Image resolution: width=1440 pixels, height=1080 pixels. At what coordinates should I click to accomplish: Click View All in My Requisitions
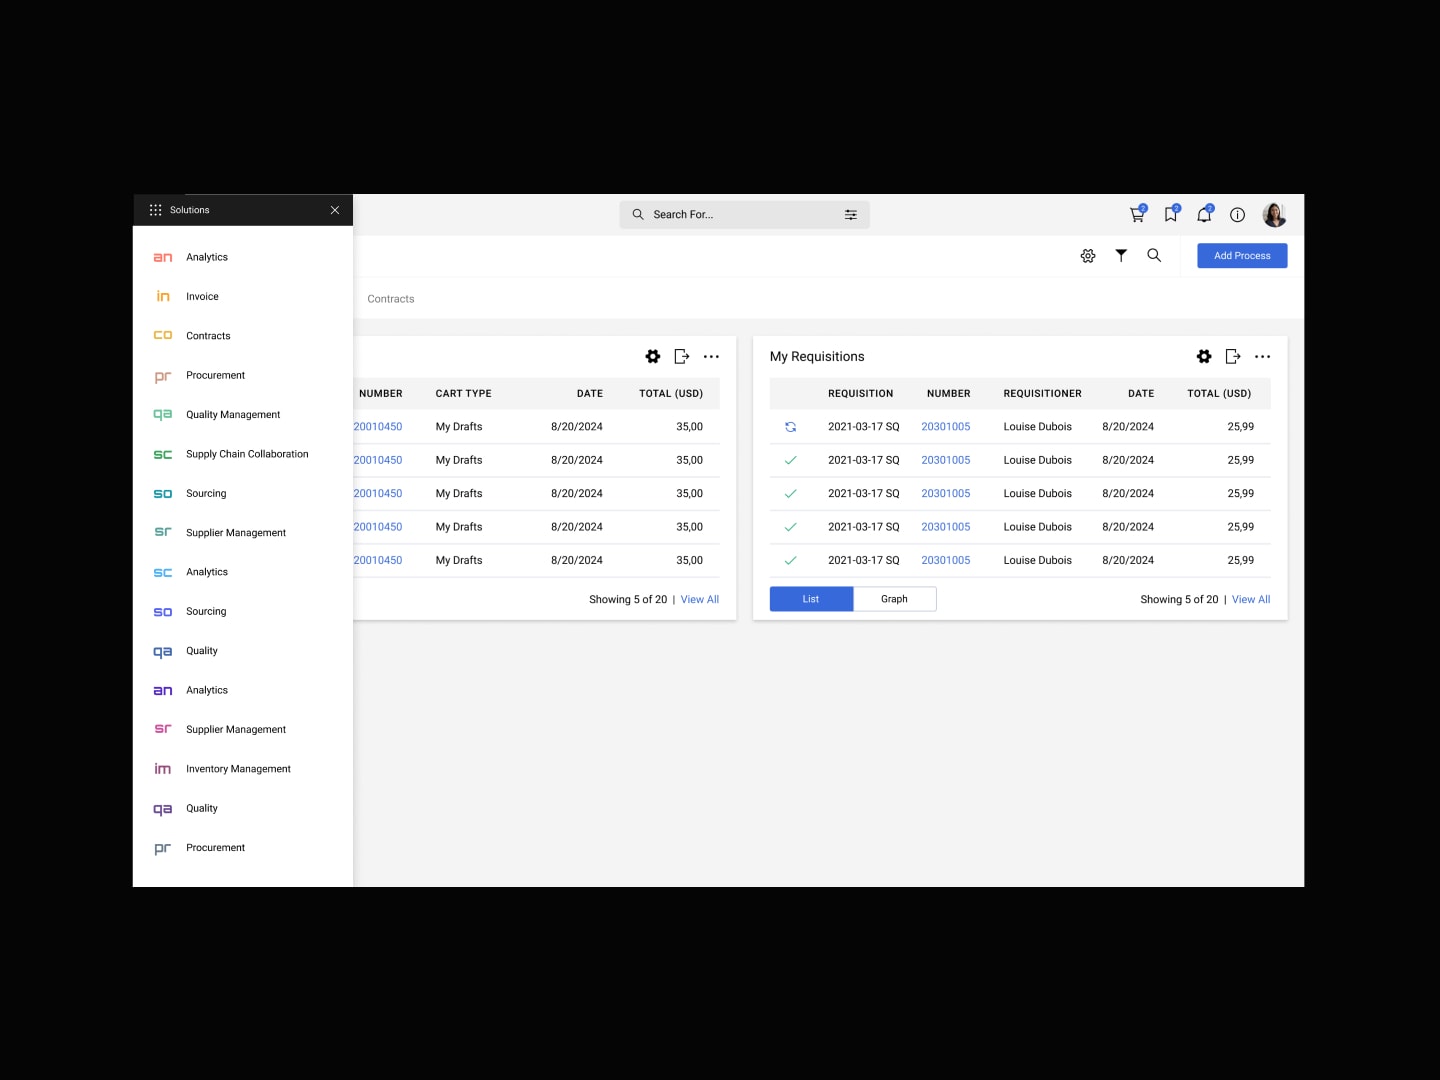point(1251,600)
